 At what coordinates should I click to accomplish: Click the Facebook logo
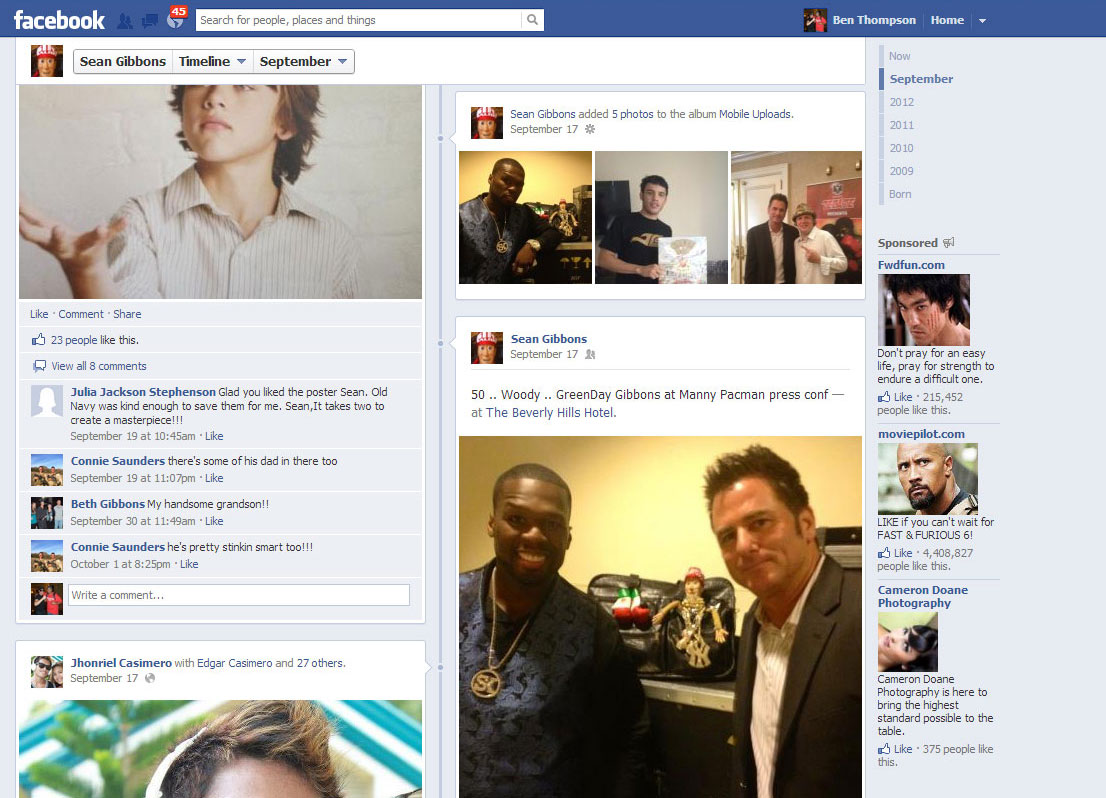point(59,20)
